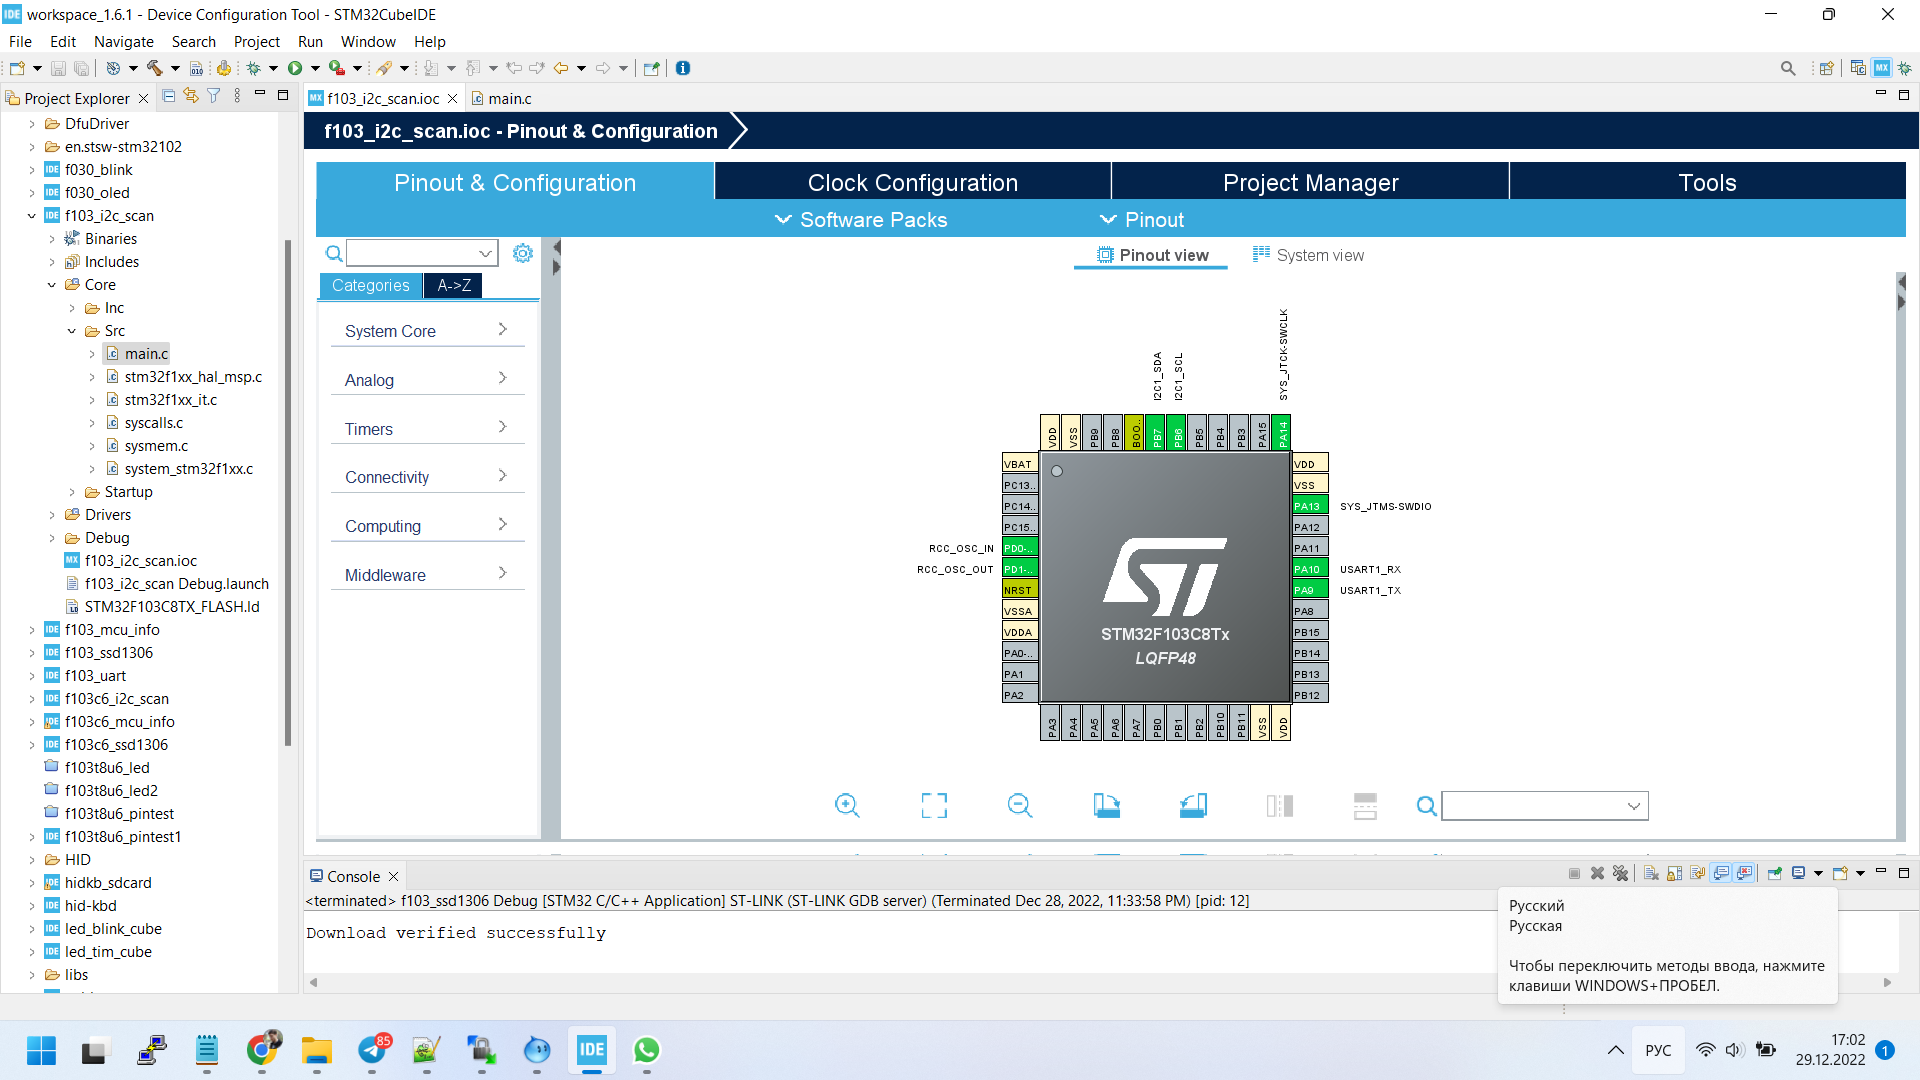
Task: Click the New file toolbar icon
Action: click(x=17, y=68)
